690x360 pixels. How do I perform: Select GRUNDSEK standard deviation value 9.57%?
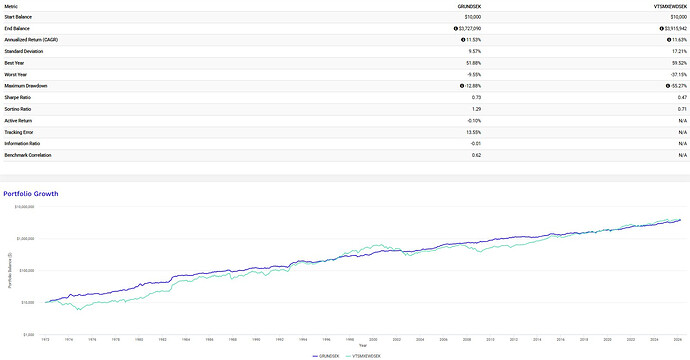475,51
